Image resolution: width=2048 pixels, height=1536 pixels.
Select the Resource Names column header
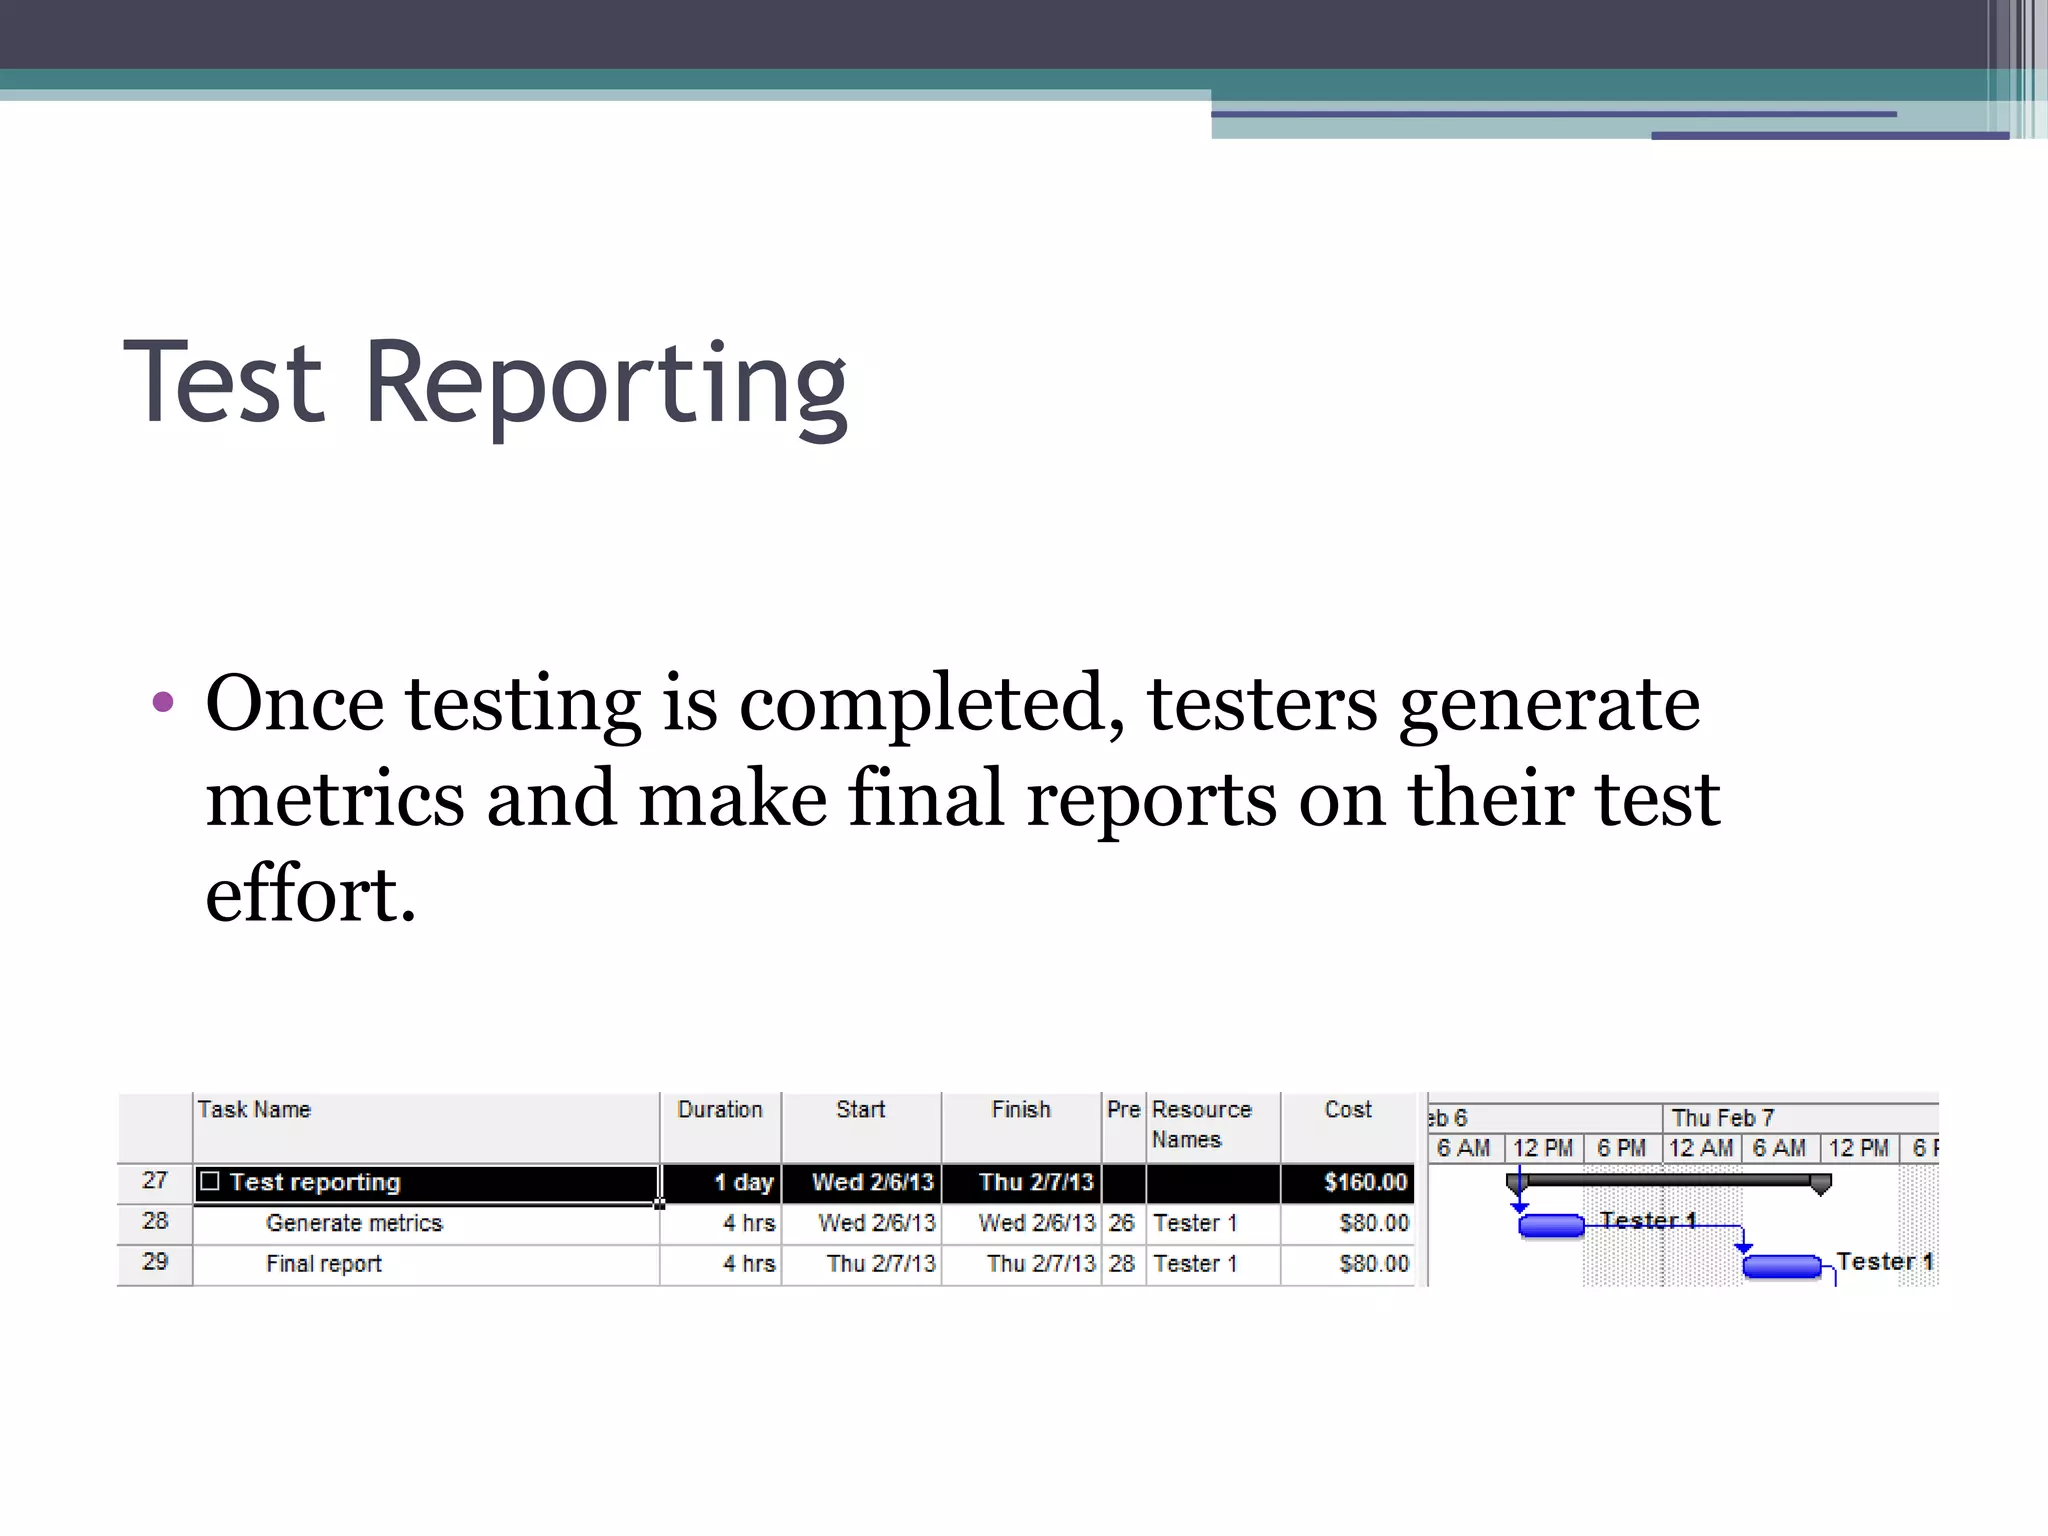[x=1213, y=1127]
